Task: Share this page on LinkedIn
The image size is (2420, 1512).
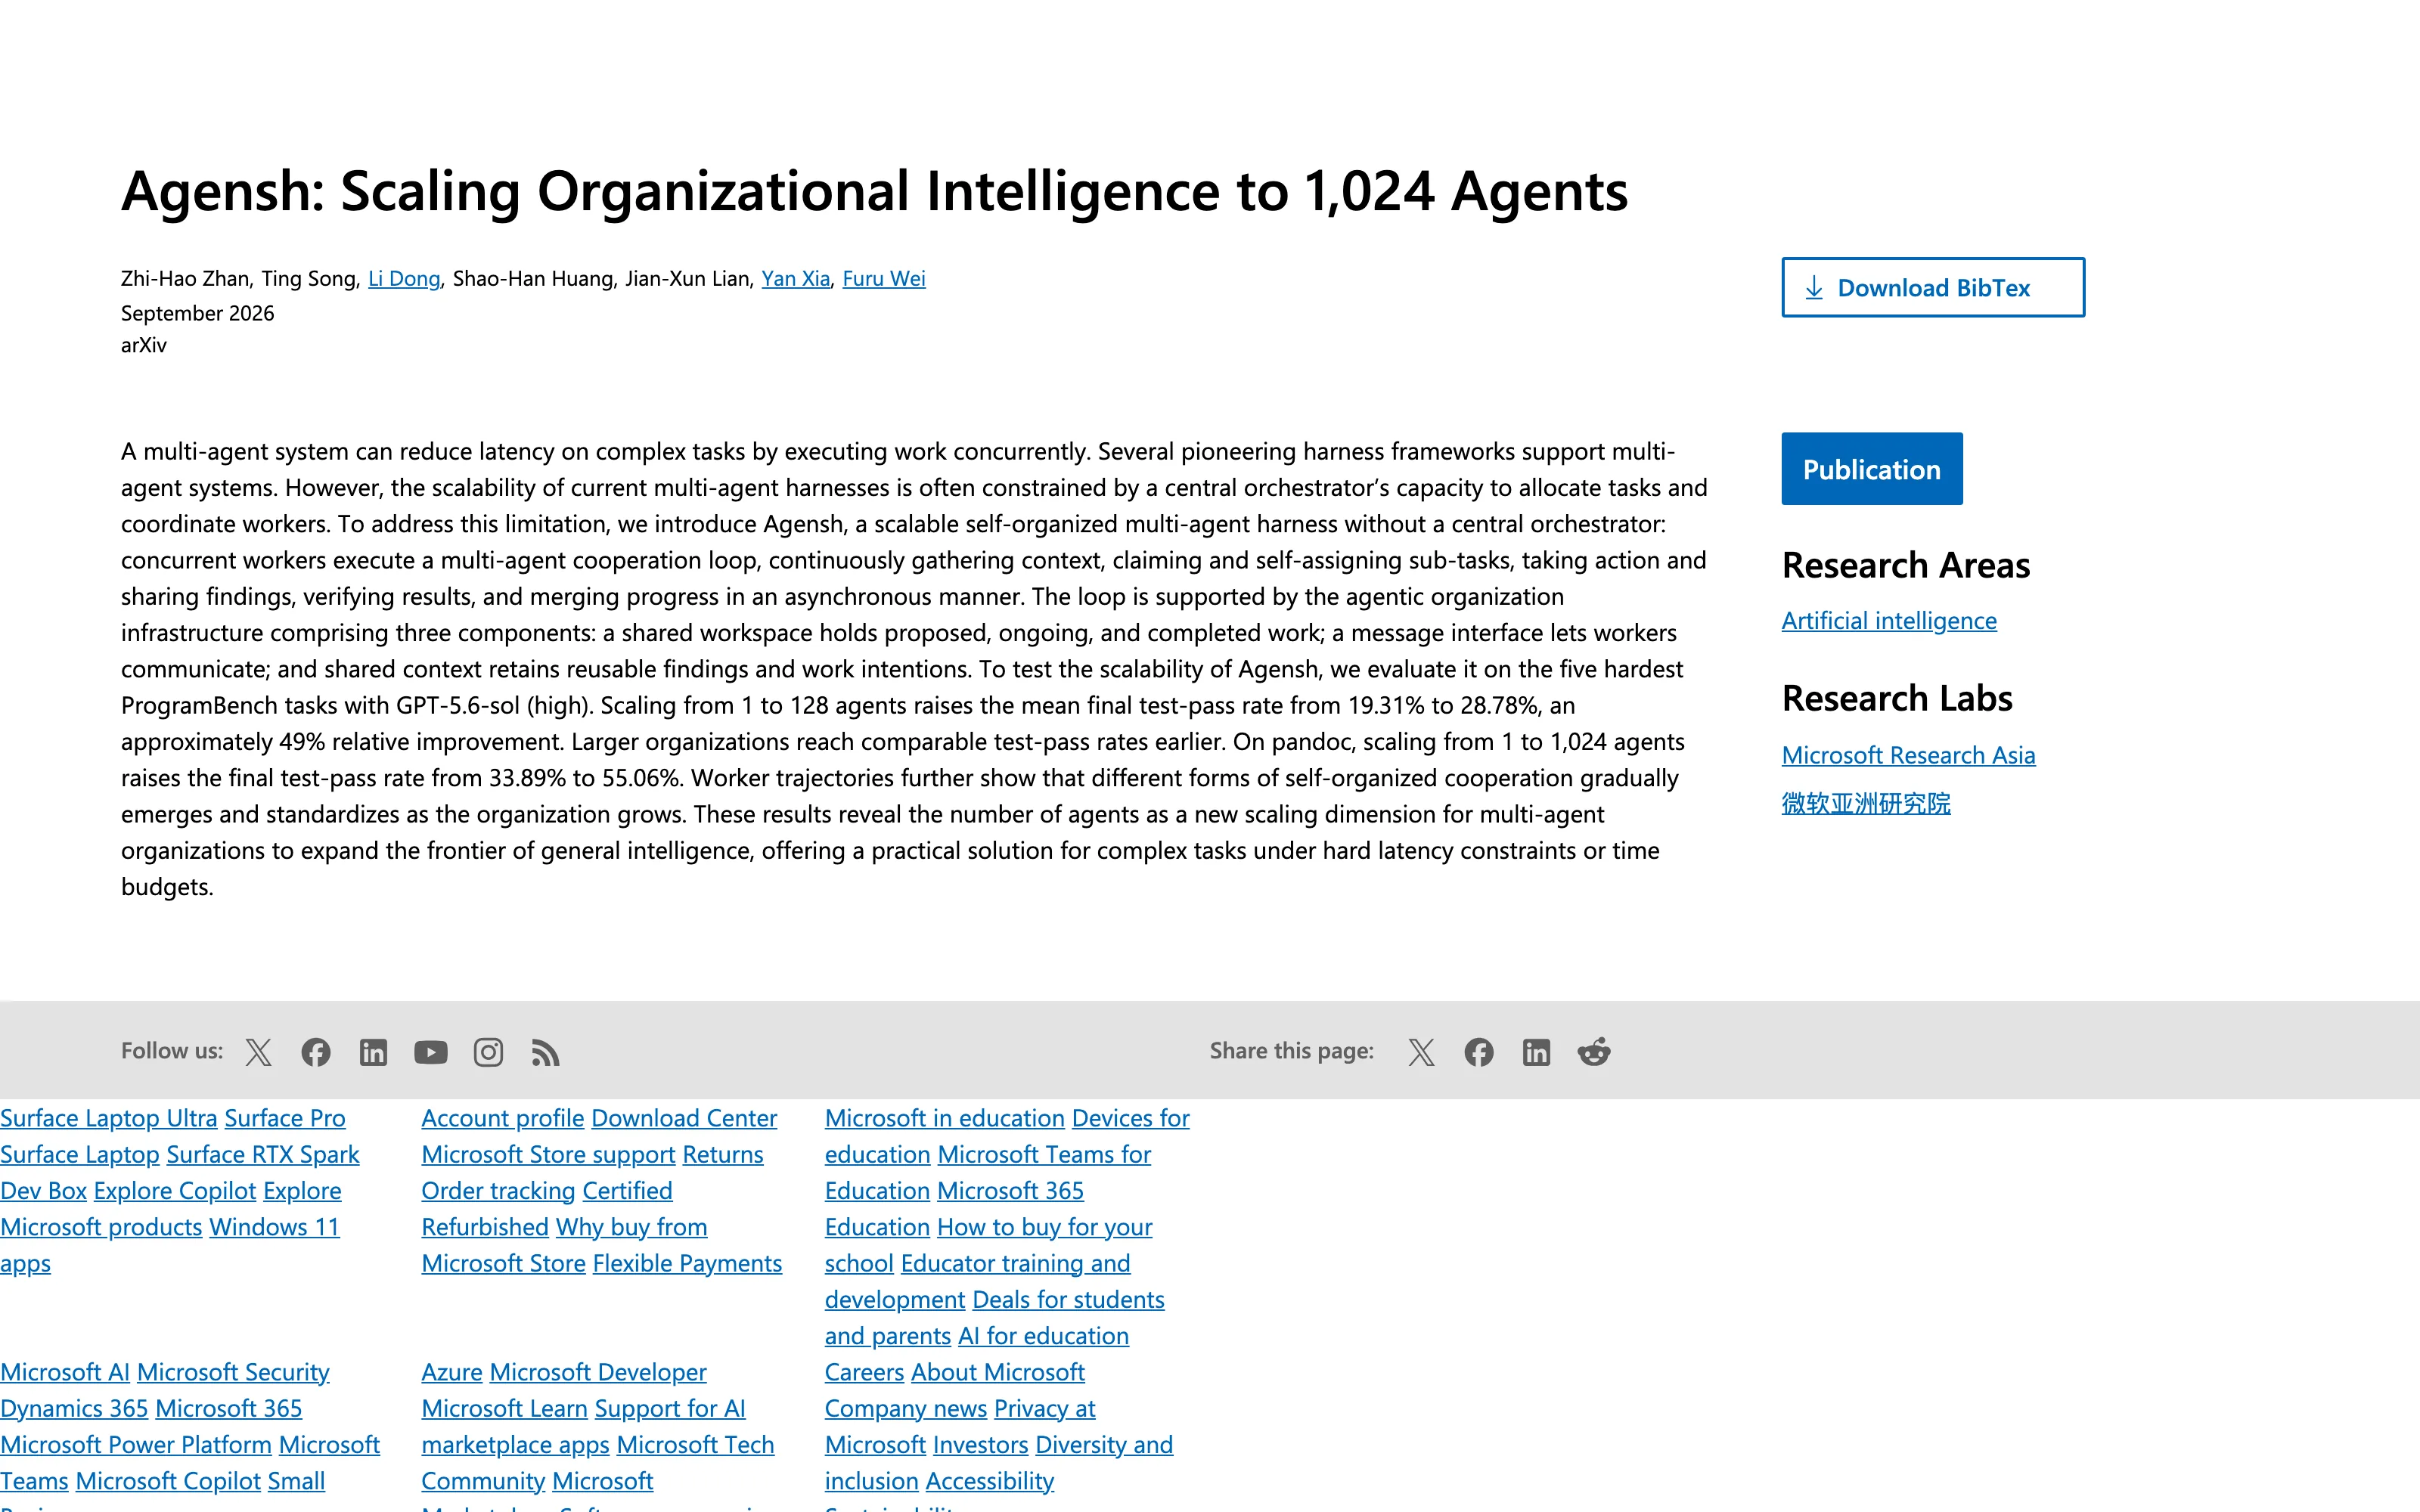Action: pyautogui.click(x=1536, y=1052)
